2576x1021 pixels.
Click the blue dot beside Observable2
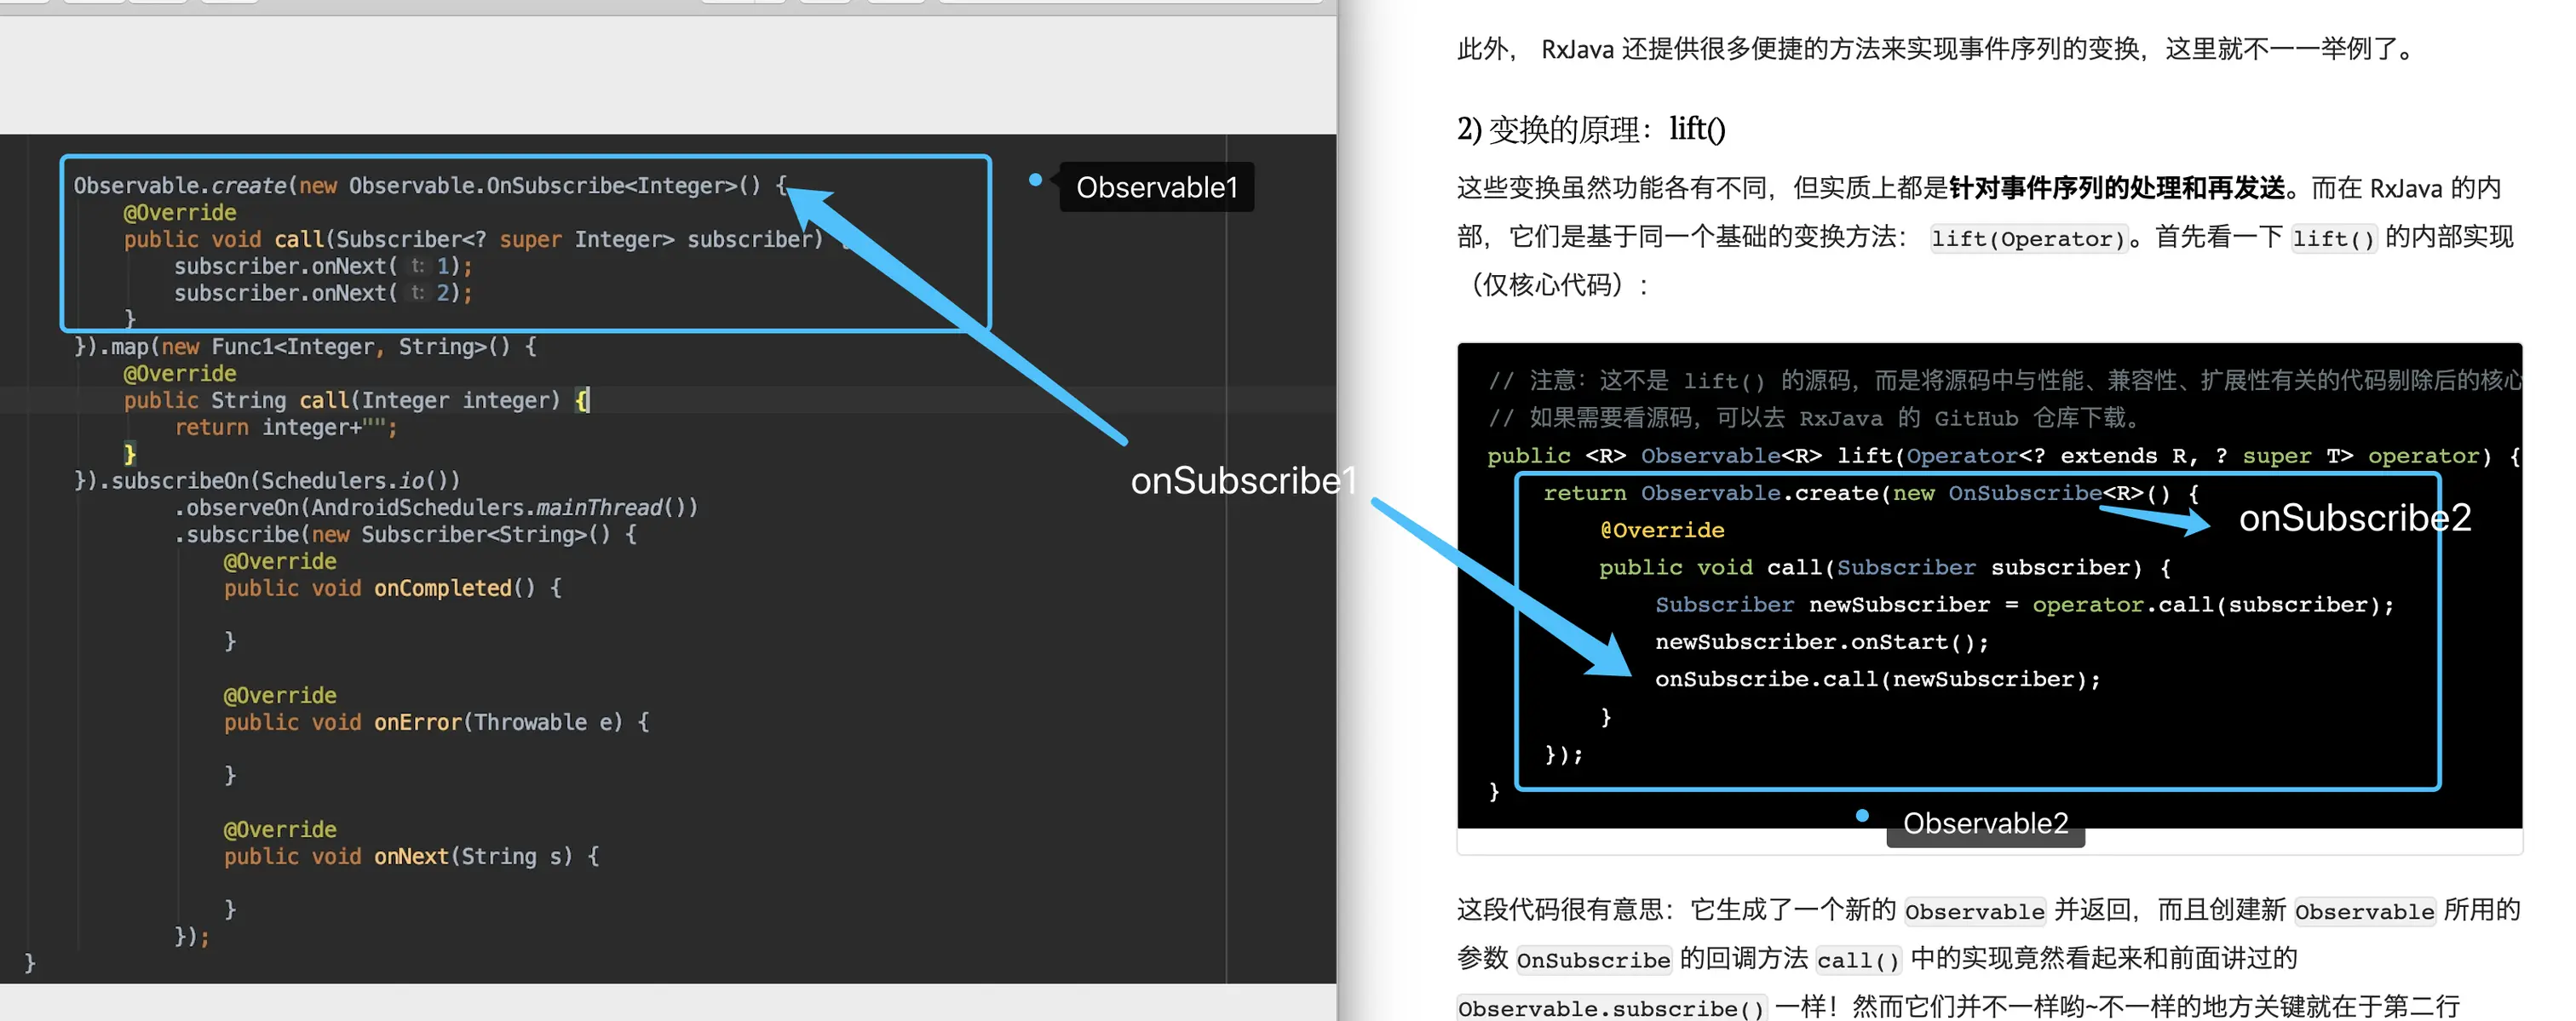pos(1862,816)
